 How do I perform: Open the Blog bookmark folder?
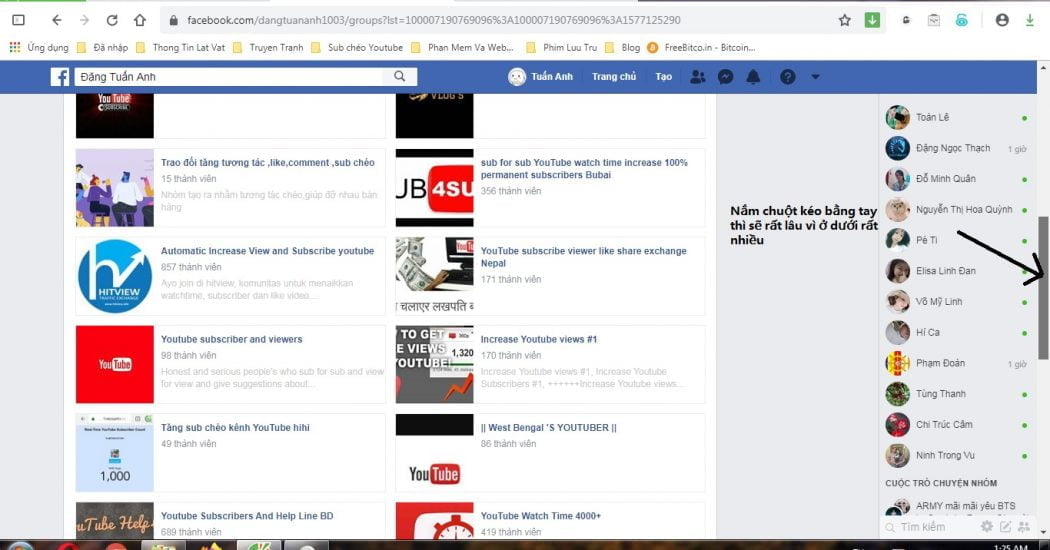[622, 48]
